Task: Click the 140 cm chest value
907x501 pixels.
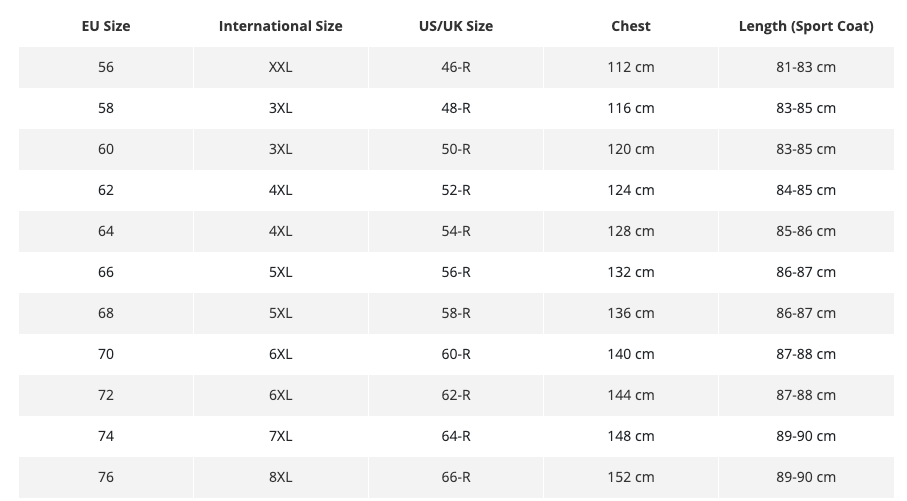Action: pyautogui.click(x=630, y=354)
